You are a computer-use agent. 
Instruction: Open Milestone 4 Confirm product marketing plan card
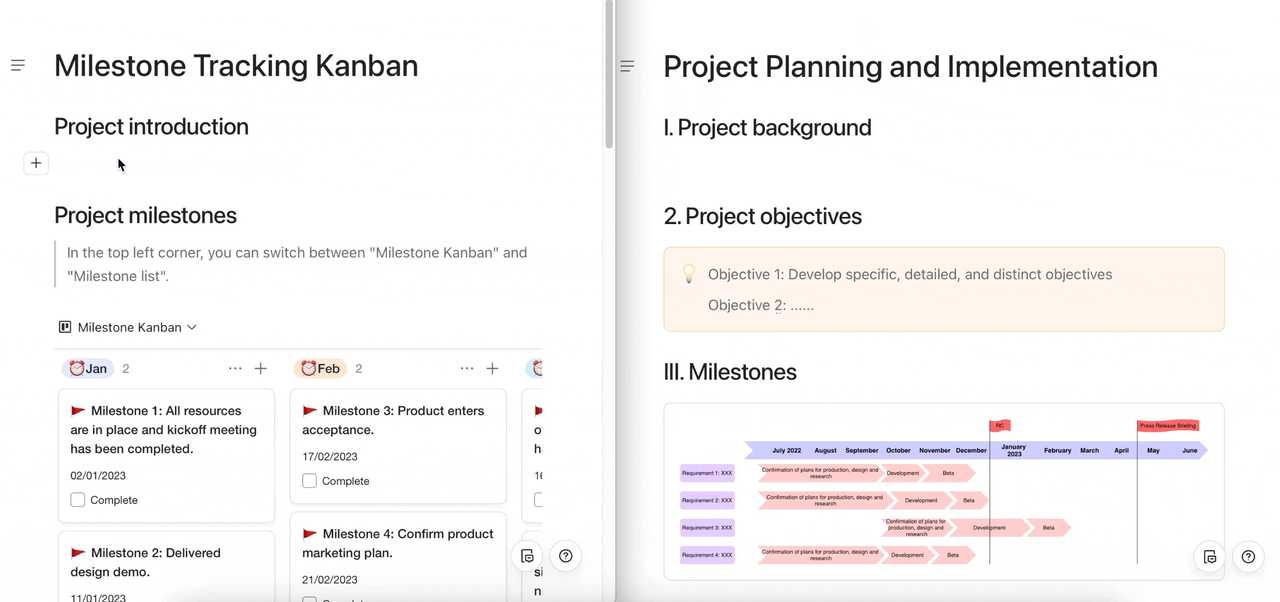[398, 544]
